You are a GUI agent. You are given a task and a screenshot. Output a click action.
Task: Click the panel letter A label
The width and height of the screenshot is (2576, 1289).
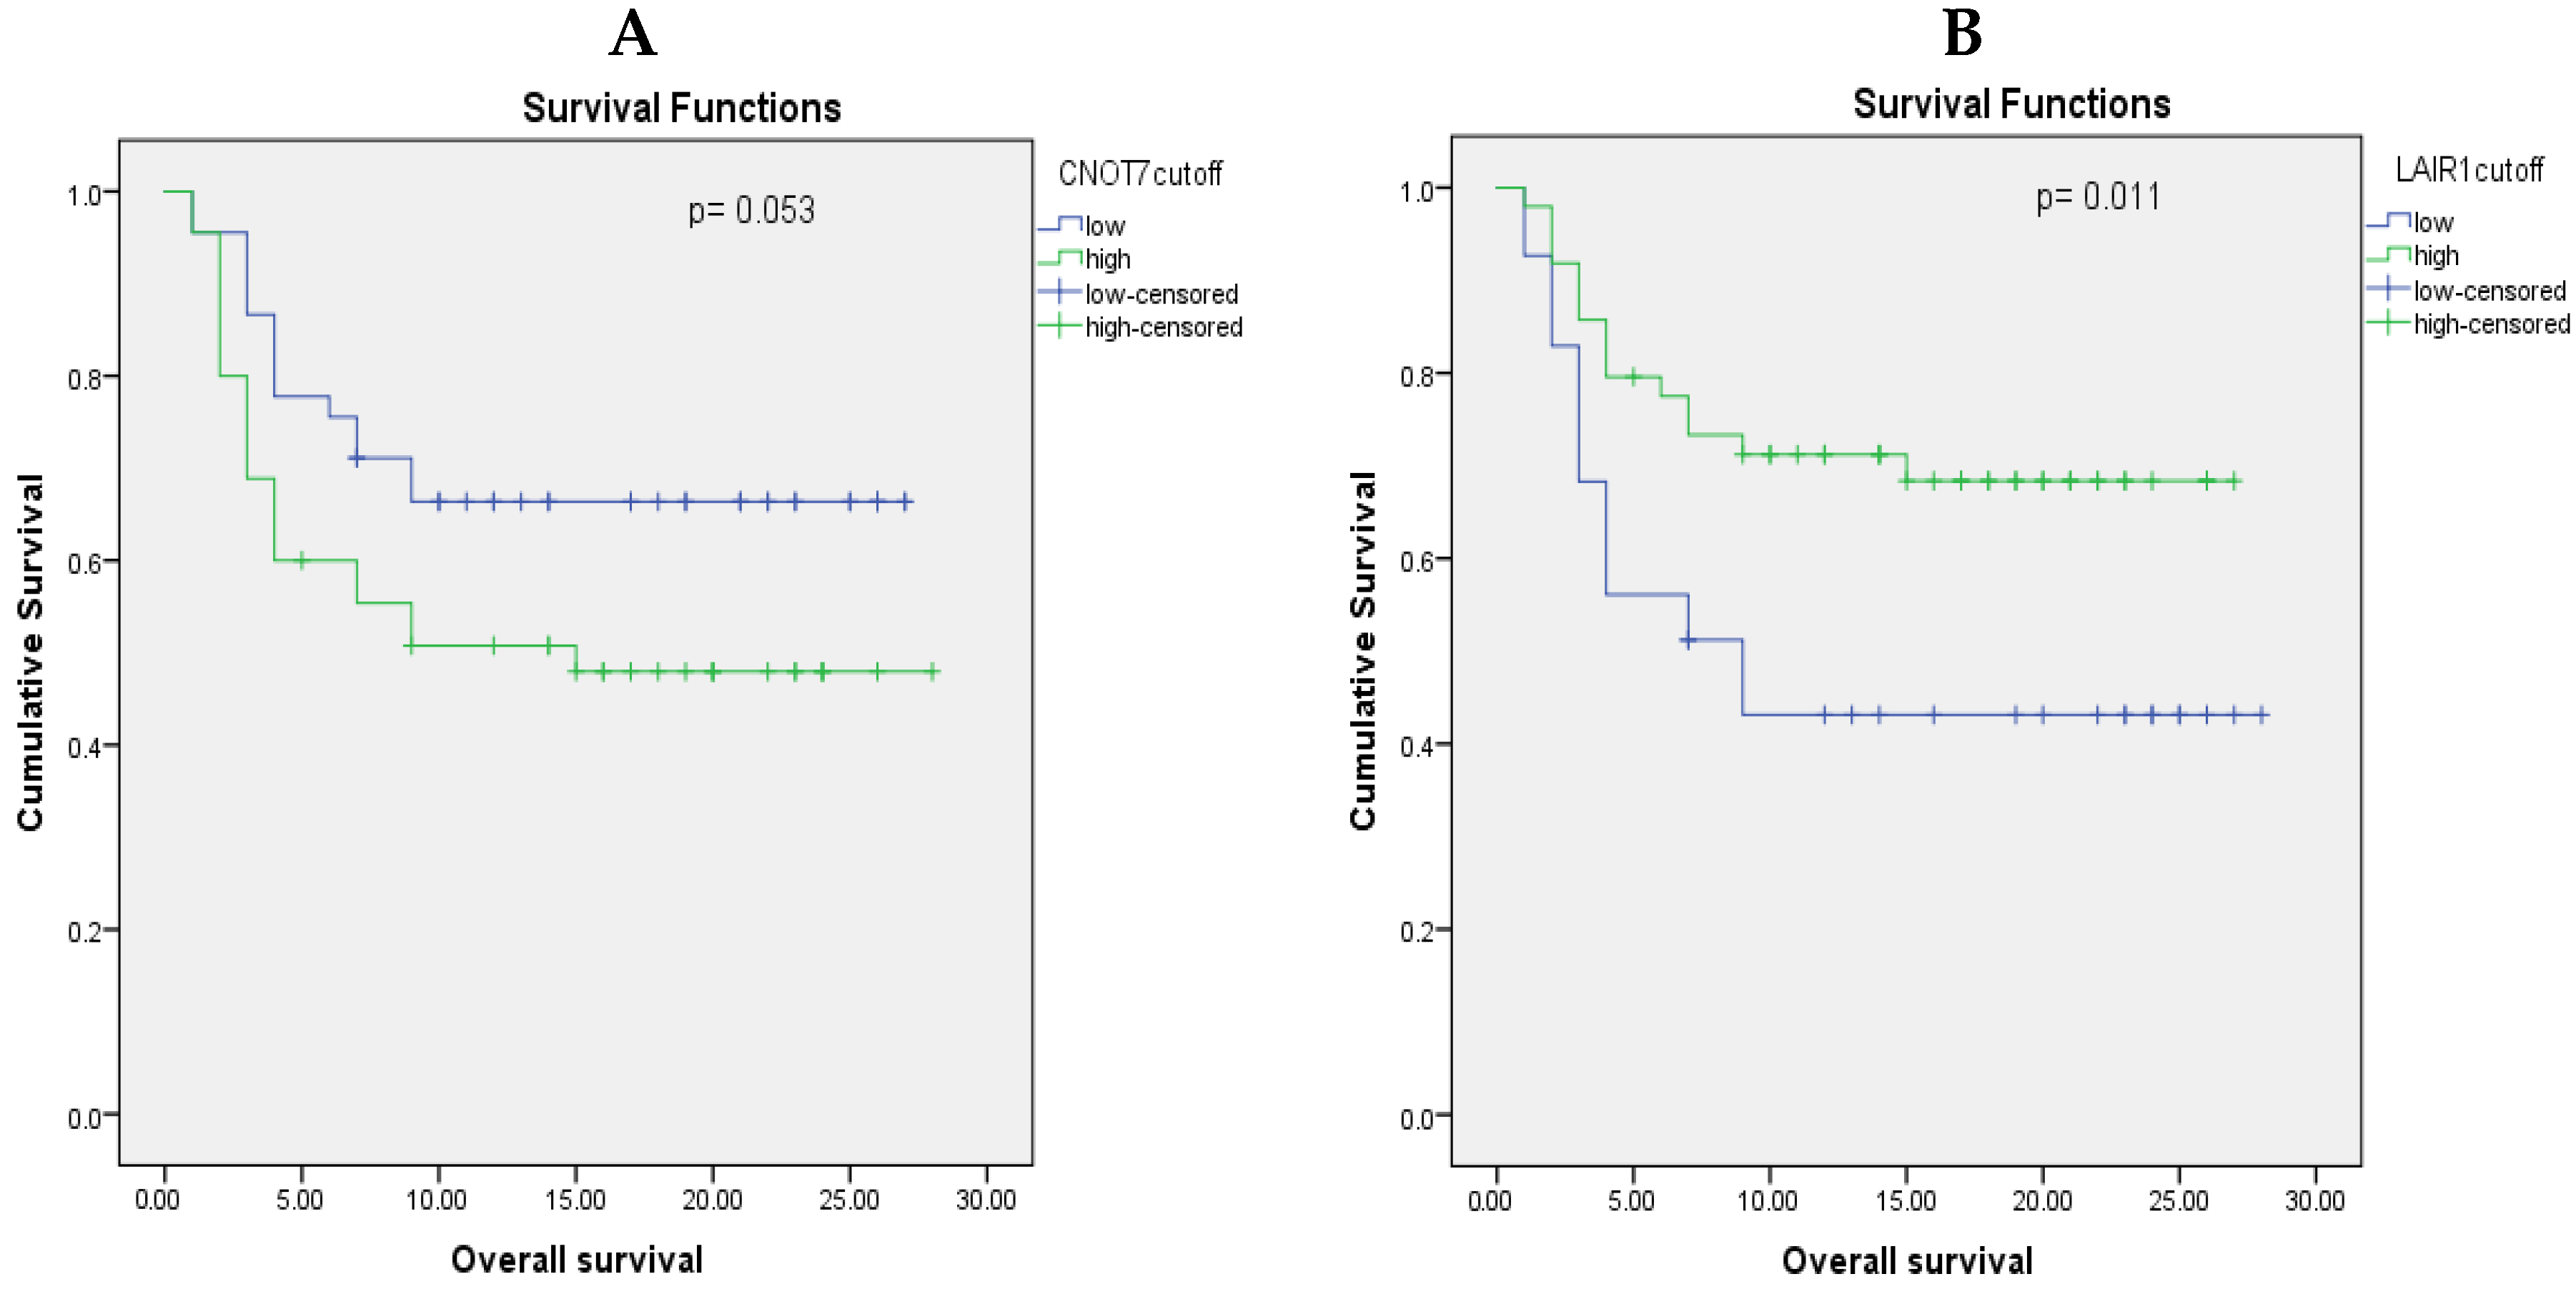pos(633,34)
